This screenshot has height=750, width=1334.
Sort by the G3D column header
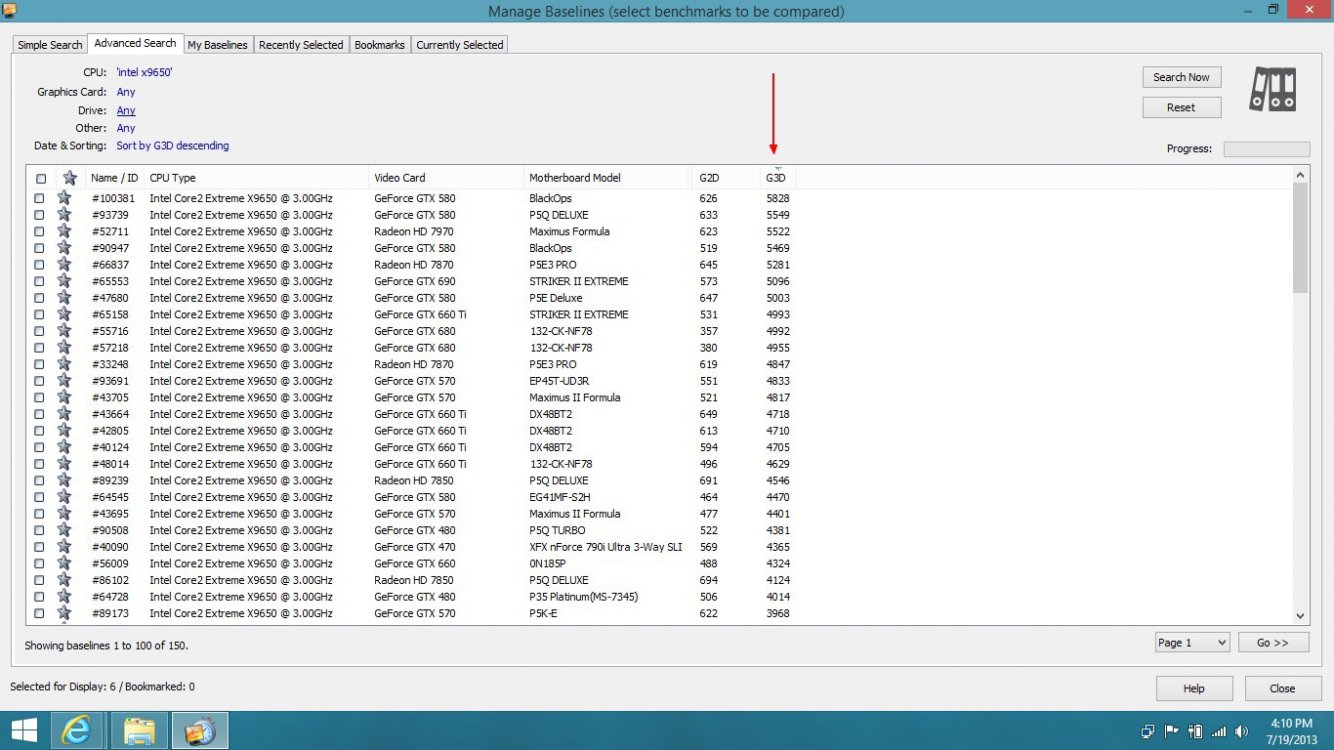[x=777, y=178]
